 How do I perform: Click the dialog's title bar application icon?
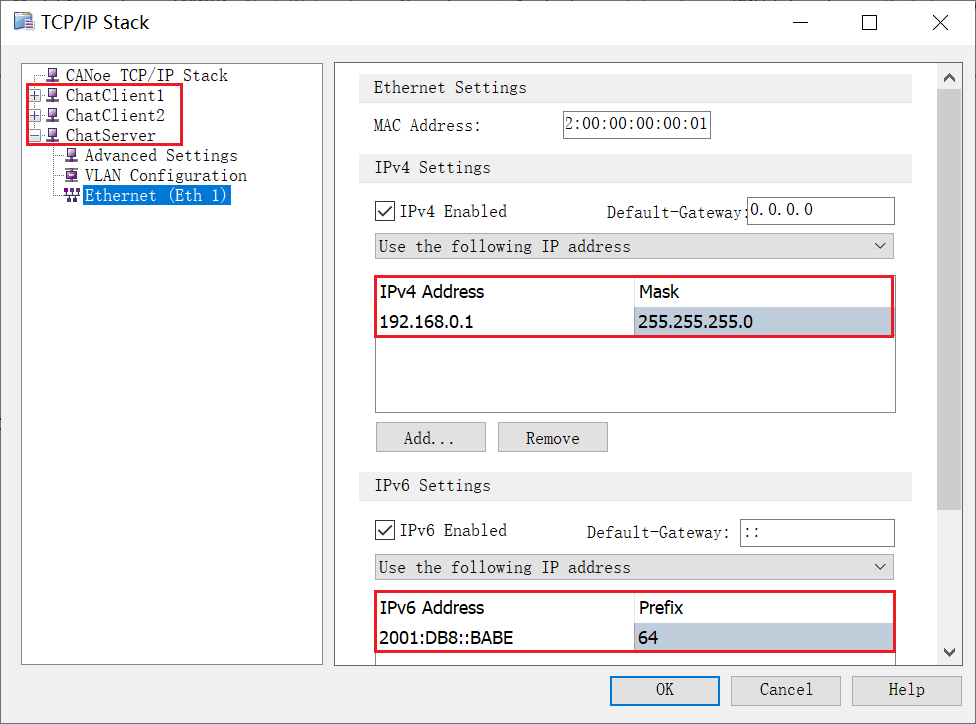pyautogui.click(x=22, y=21)
